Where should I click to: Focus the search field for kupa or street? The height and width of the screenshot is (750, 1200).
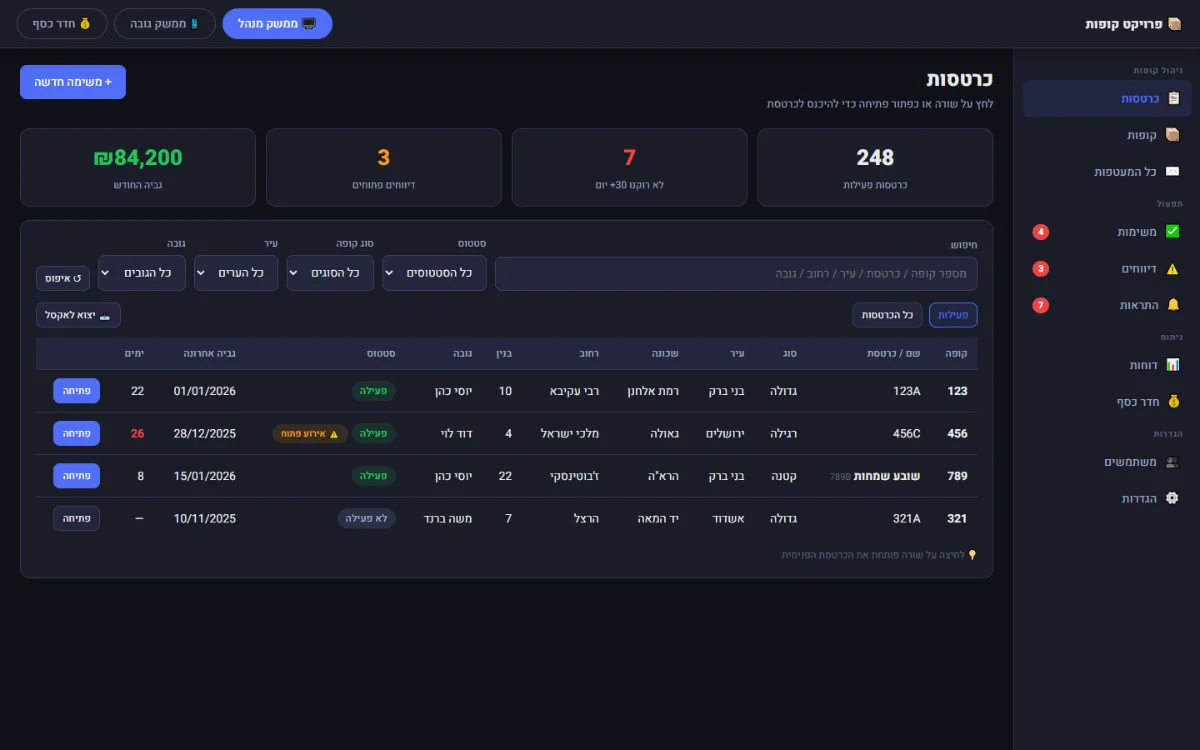tap(736, 274)
